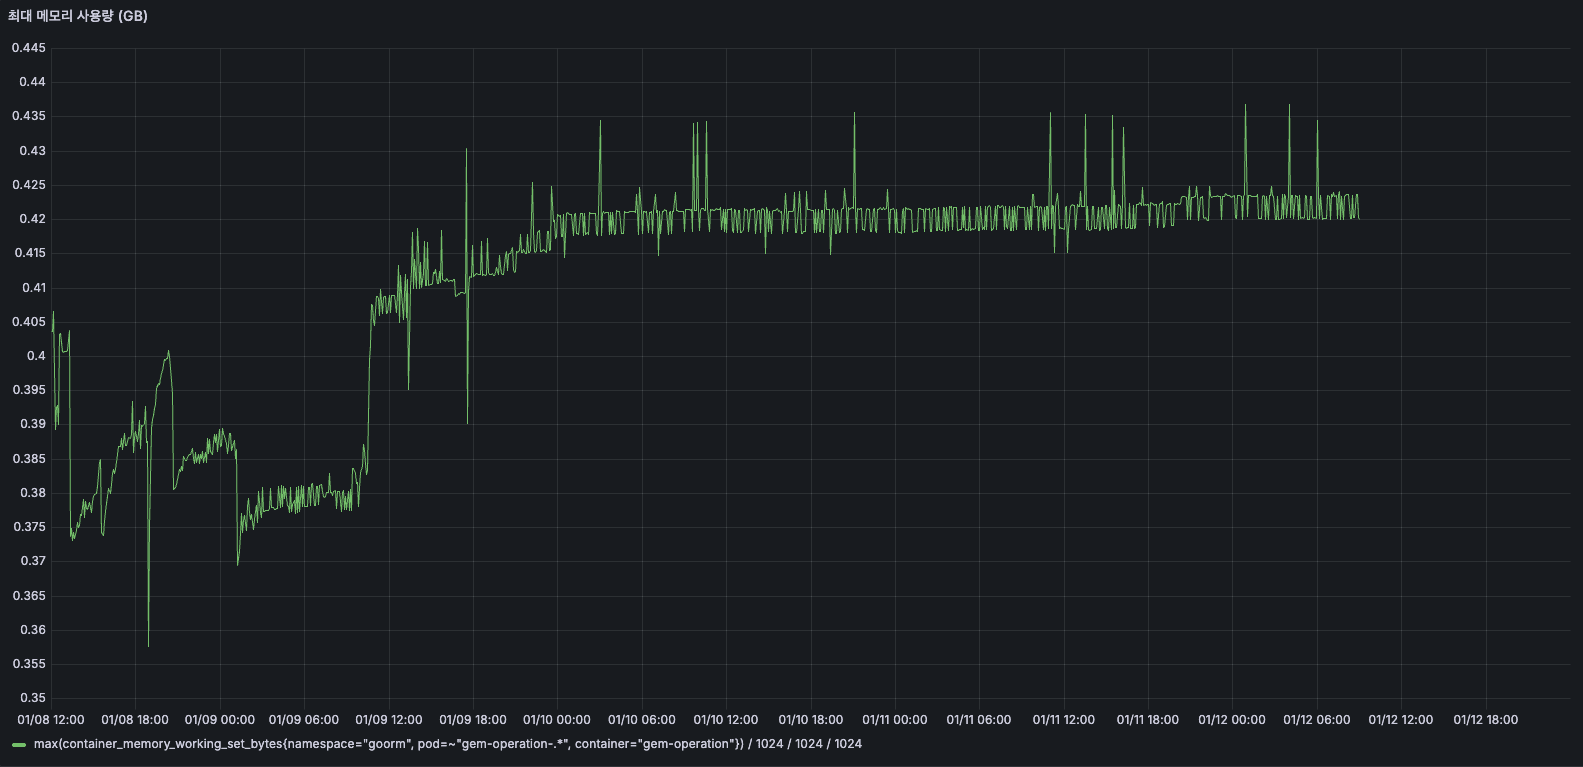Click the tall spike peak after 01/10 18:00
Viewport: 1583px width, 767px height.
pyautogui.click(x=854, y=114)
